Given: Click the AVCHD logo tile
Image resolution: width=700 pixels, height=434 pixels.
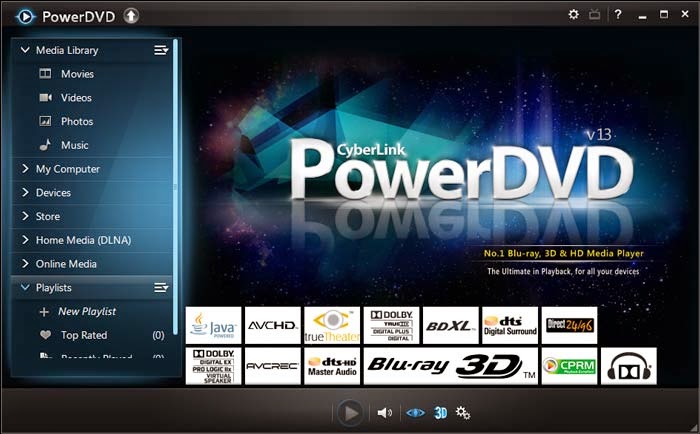Looking at the screenshot, I should pos(273,325).
